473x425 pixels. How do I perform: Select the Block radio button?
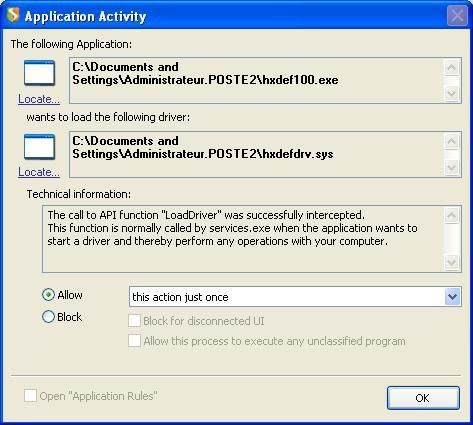tap(48, 316)
